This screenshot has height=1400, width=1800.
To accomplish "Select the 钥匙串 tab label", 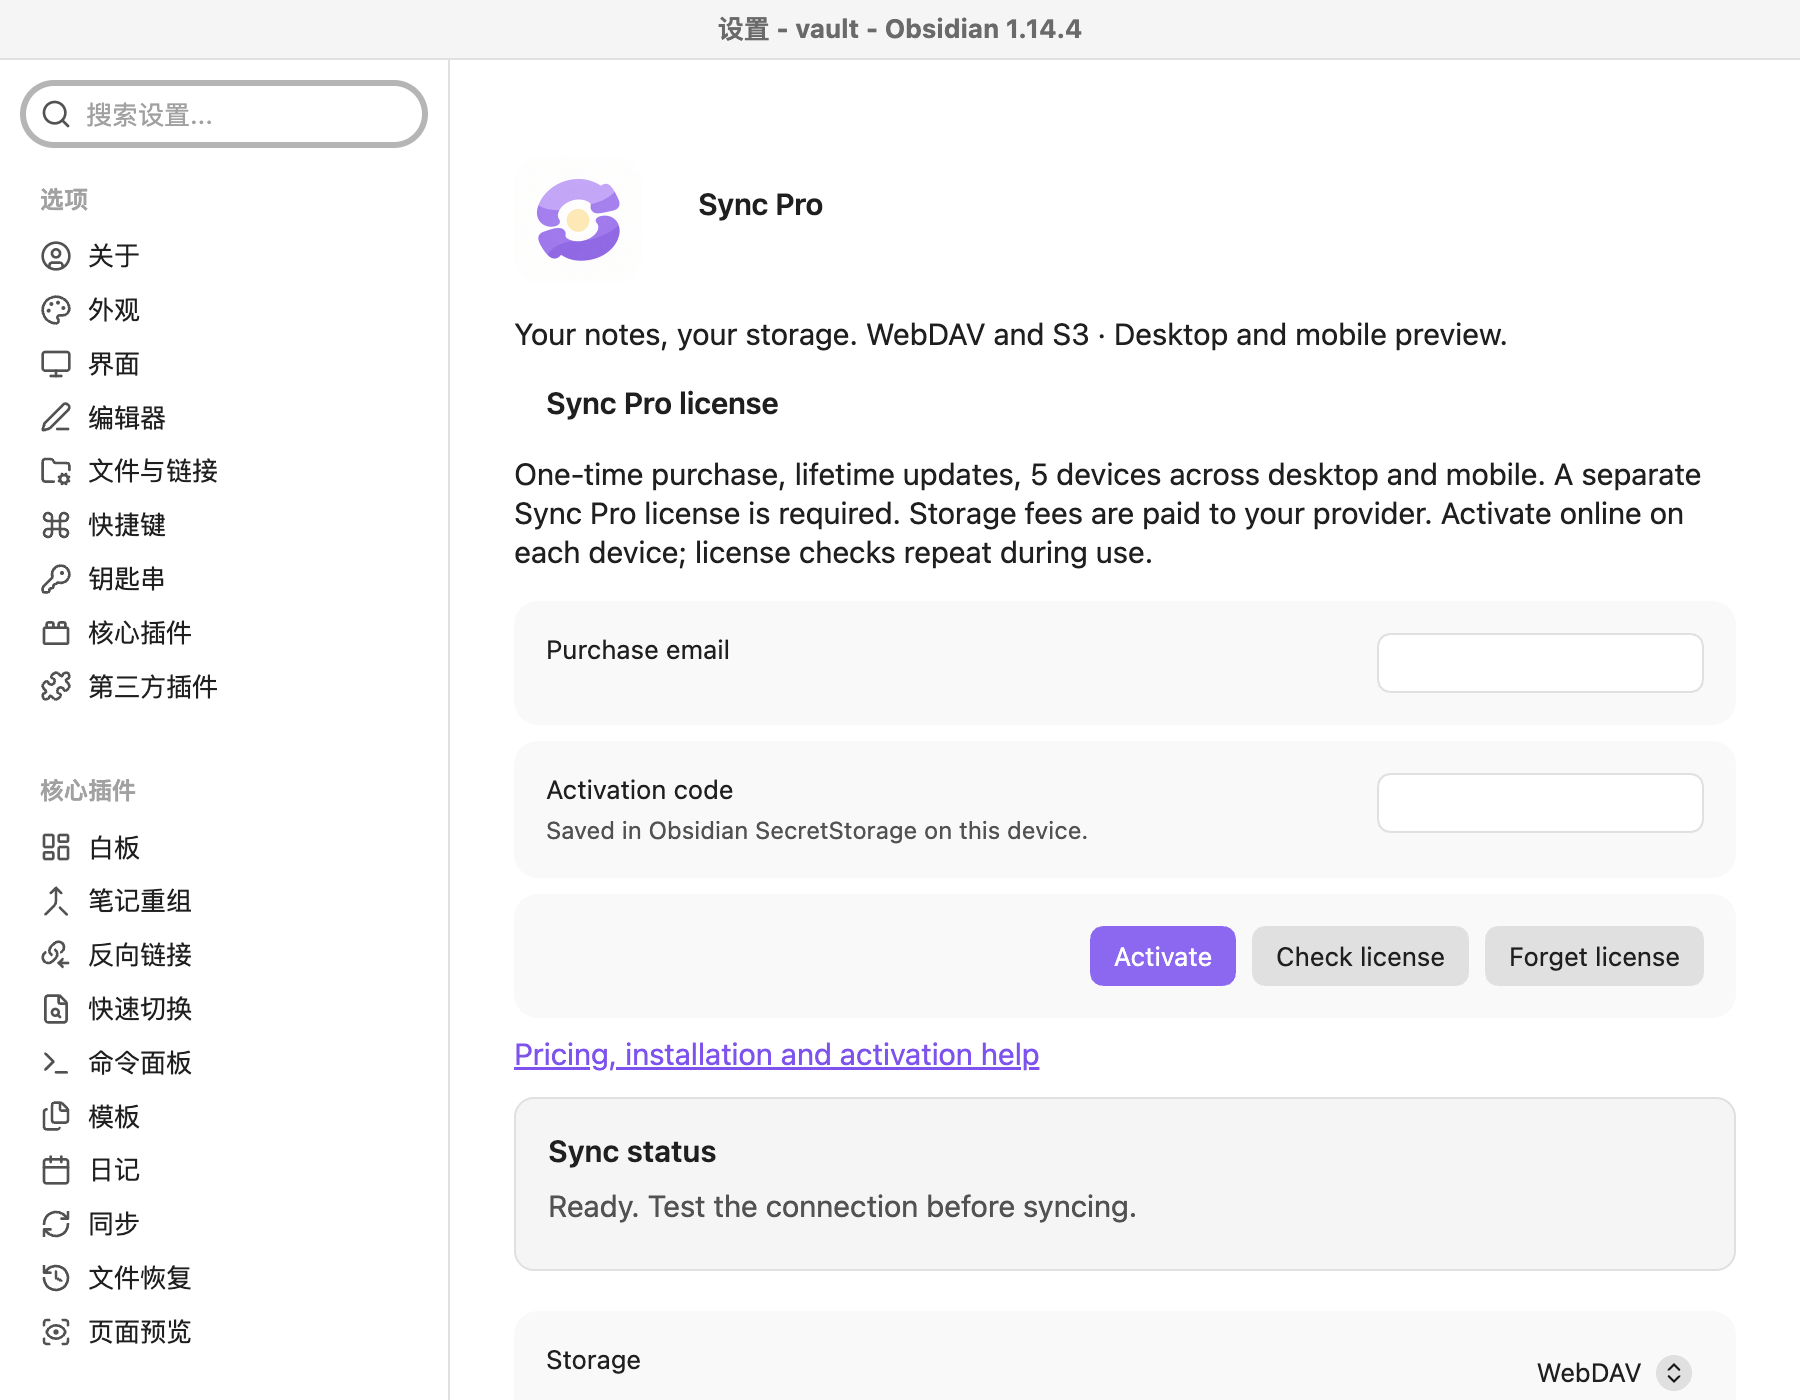I will click(x=127, y=579).
